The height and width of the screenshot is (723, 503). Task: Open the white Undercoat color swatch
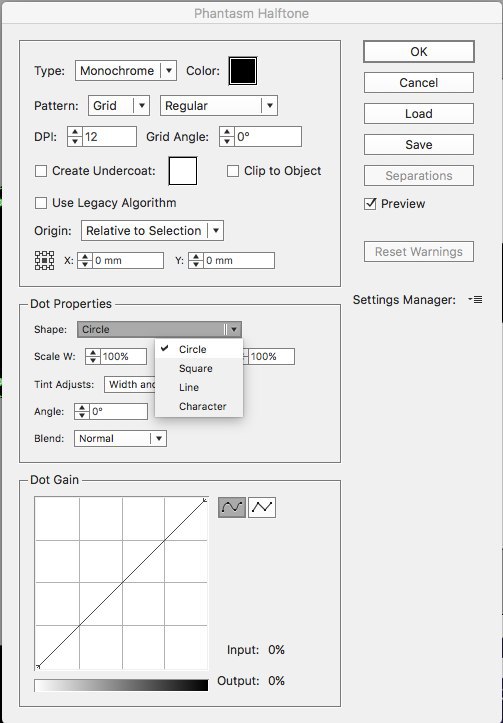click(183, 171)
